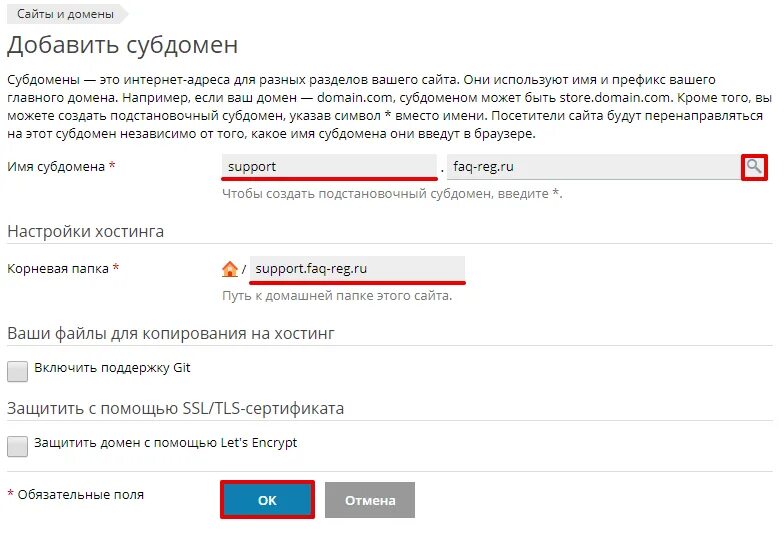Enable the Git support checkbox
This screenshot has width=784, height=538.
tap(18, 371)
